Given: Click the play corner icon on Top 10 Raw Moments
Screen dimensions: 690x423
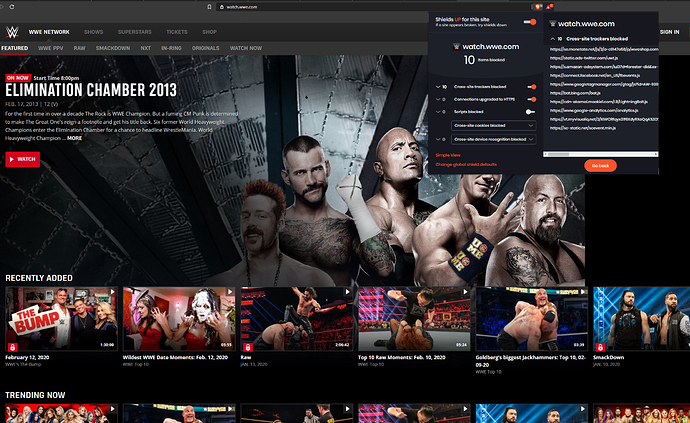Looking at the screenshot, I should pyautogui.click(x=465, y=291).
